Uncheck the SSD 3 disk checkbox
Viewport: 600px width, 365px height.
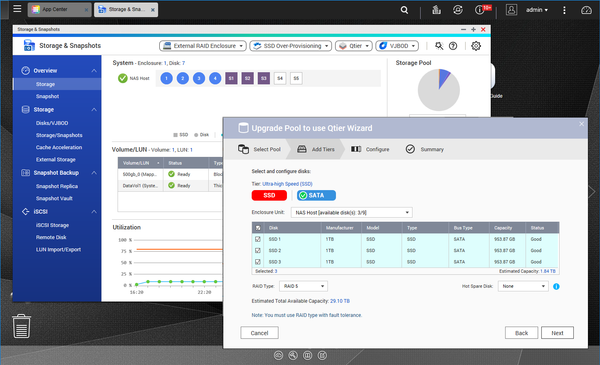tap(258, 262)
